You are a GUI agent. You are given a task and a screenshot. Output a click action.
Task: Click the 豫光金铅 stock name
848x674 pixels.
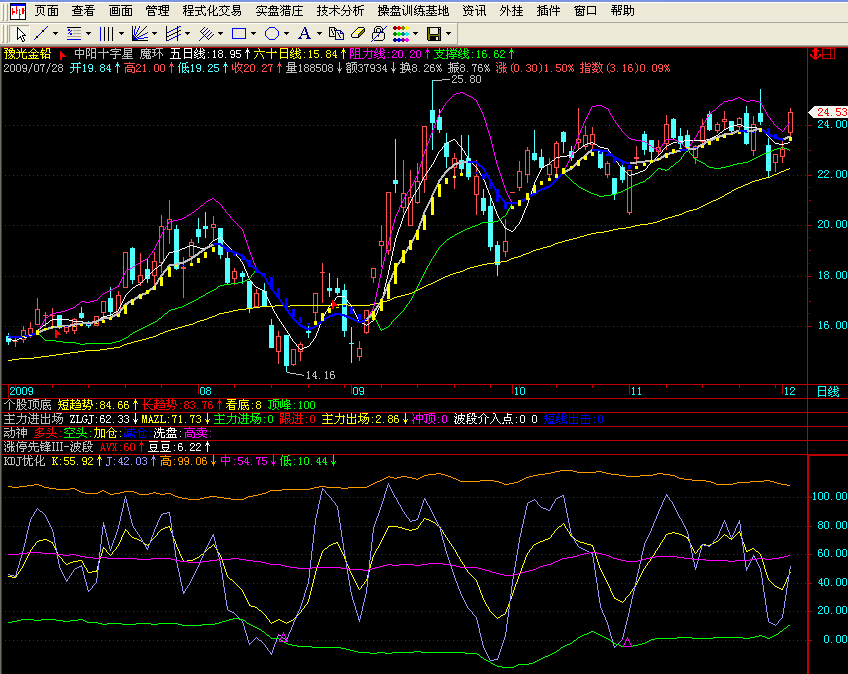click(27, 53)
